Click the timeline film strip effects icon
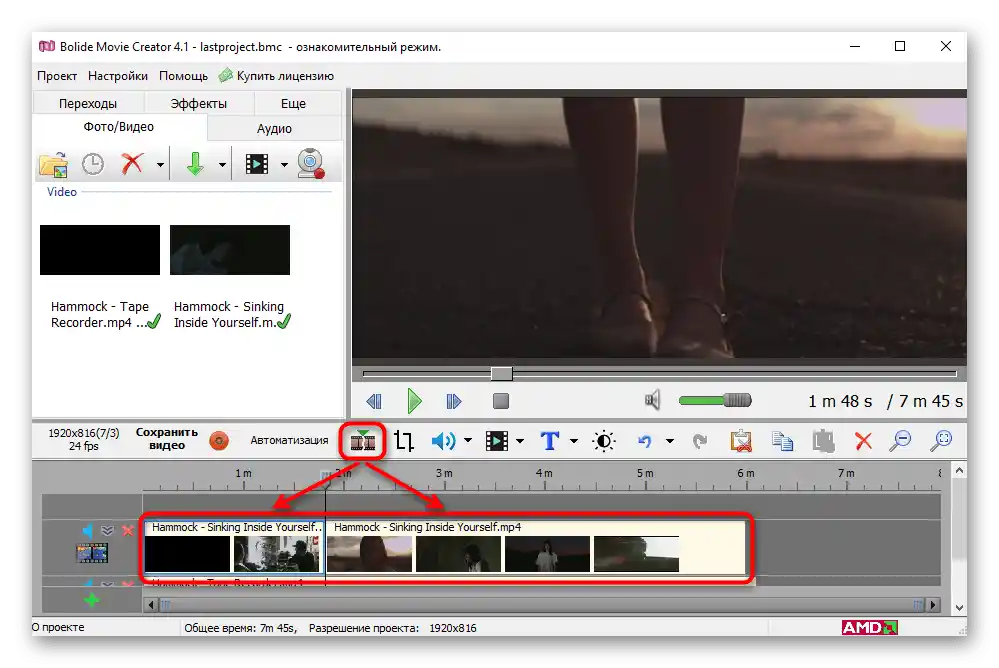The height and width of the screenshot is (668, 999). pos(497,440)
